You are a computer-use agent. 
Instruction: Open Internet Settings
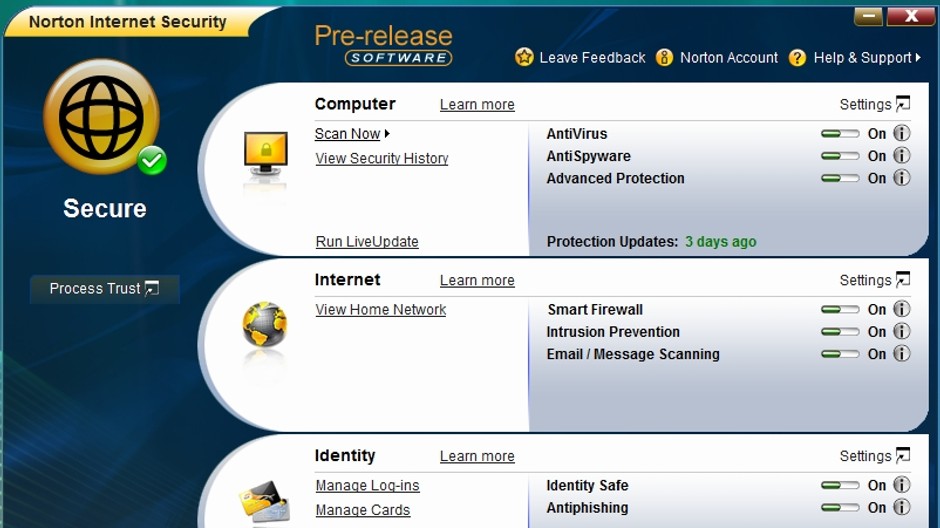tap(865, 280)
